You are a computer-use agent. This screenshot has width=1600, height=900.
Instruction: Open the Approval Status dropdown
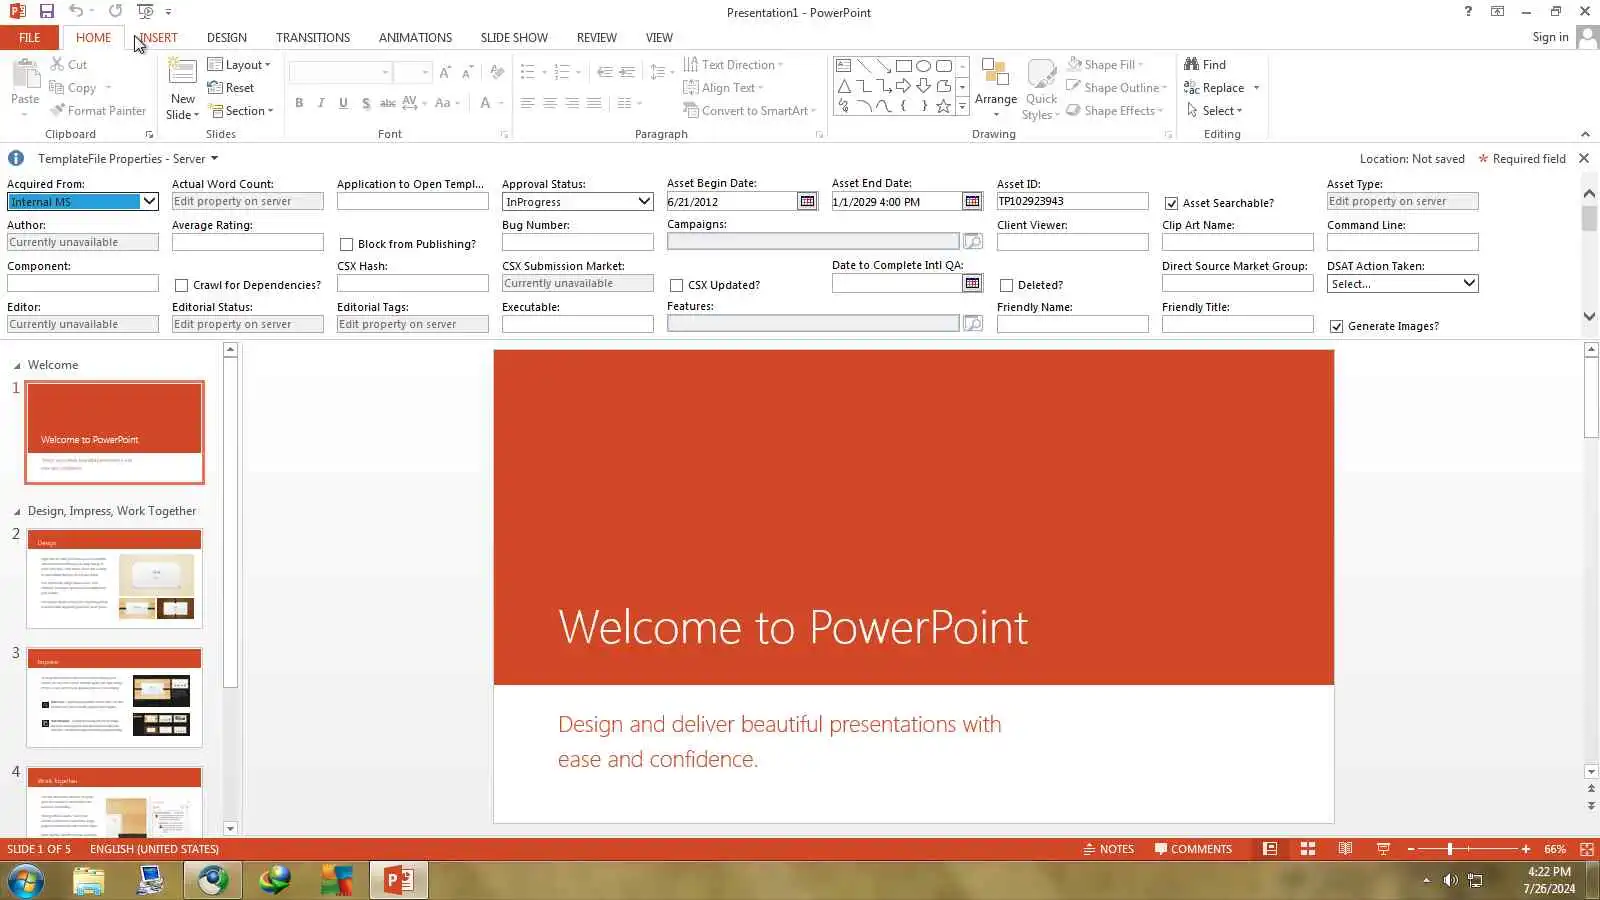[x=644, y=201]
